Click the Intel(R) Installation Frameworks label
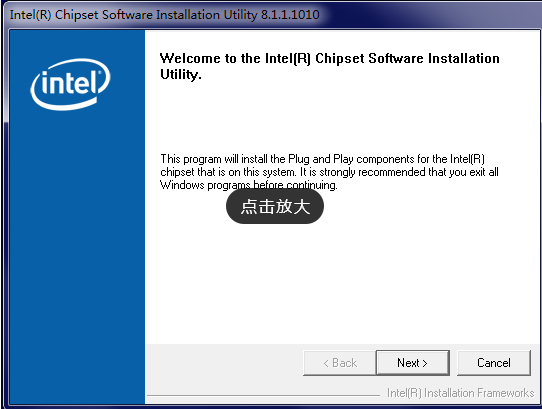This screenshot has width=542, height=409. tap(460, 393)
